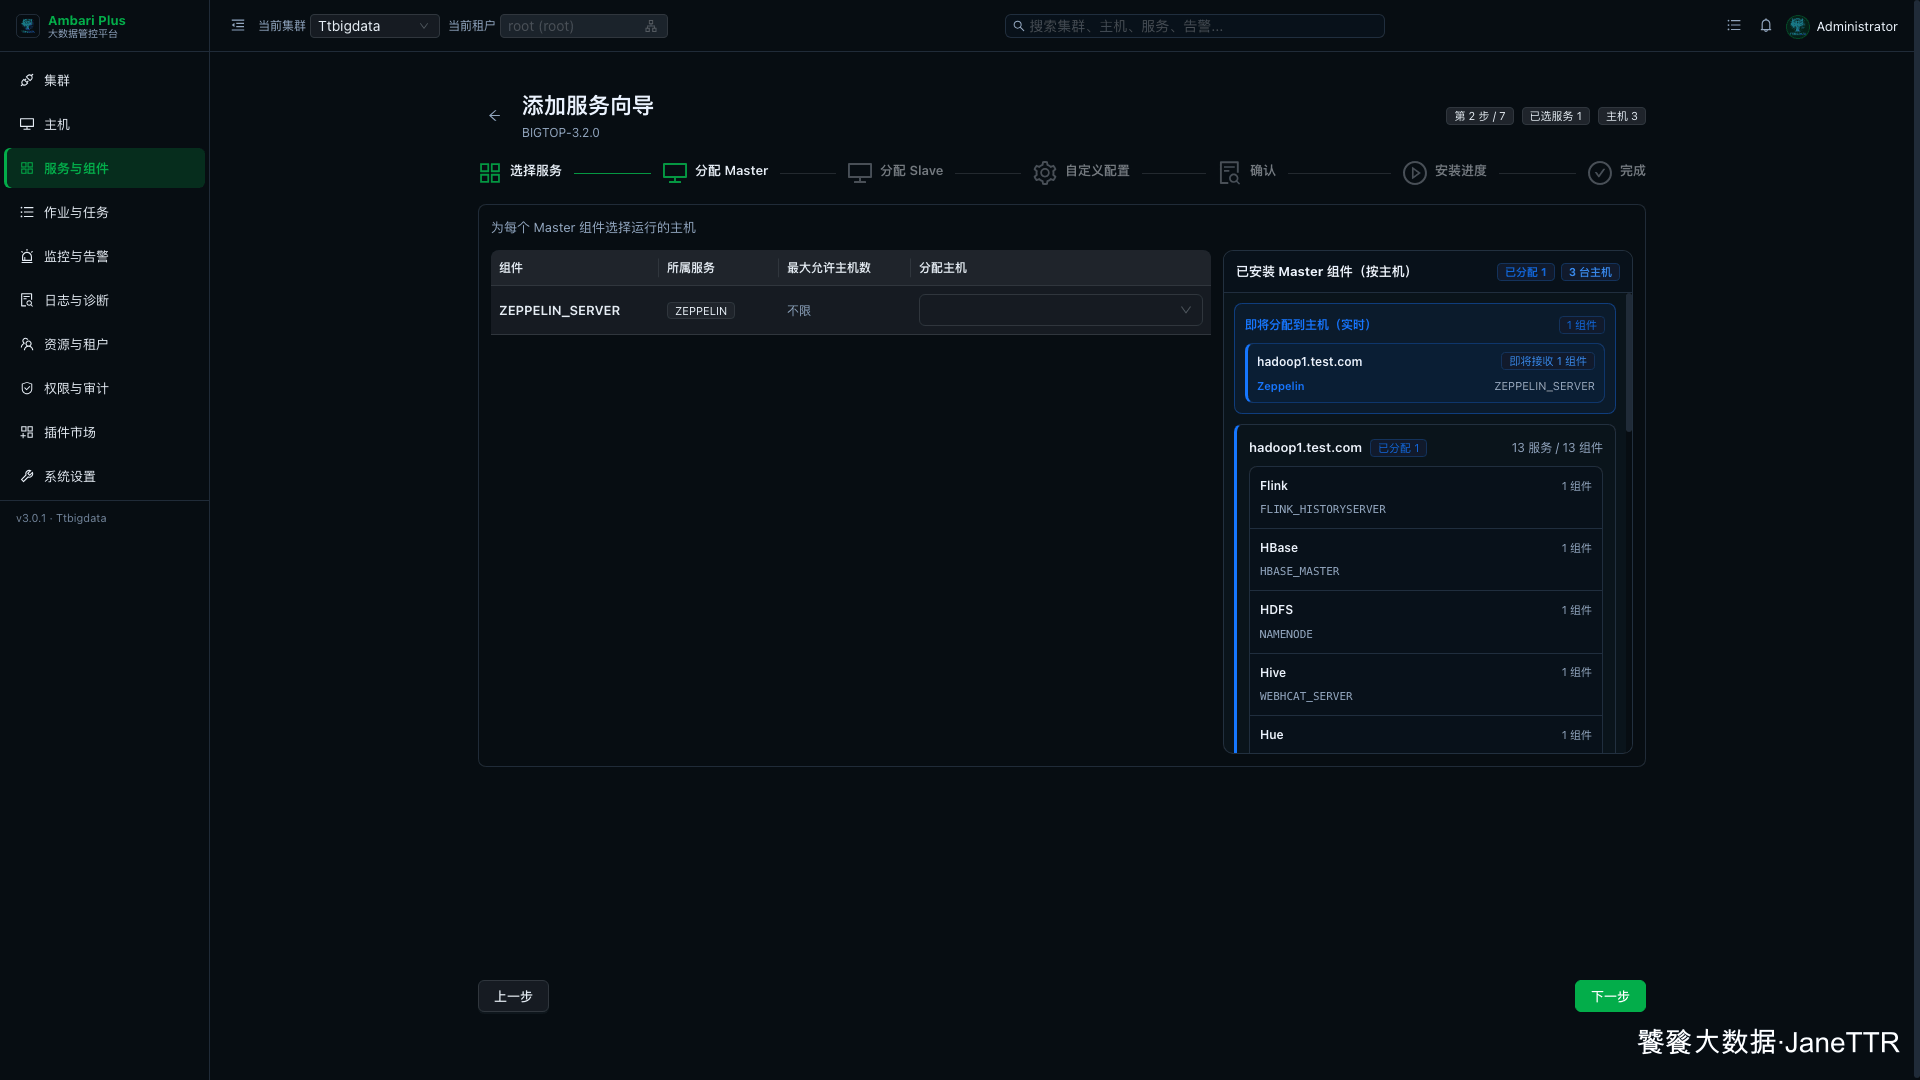This screenshot has height=1080, width=1920.
Task: Select the 自定义配置 step label
Action: tap(1097, 171)
